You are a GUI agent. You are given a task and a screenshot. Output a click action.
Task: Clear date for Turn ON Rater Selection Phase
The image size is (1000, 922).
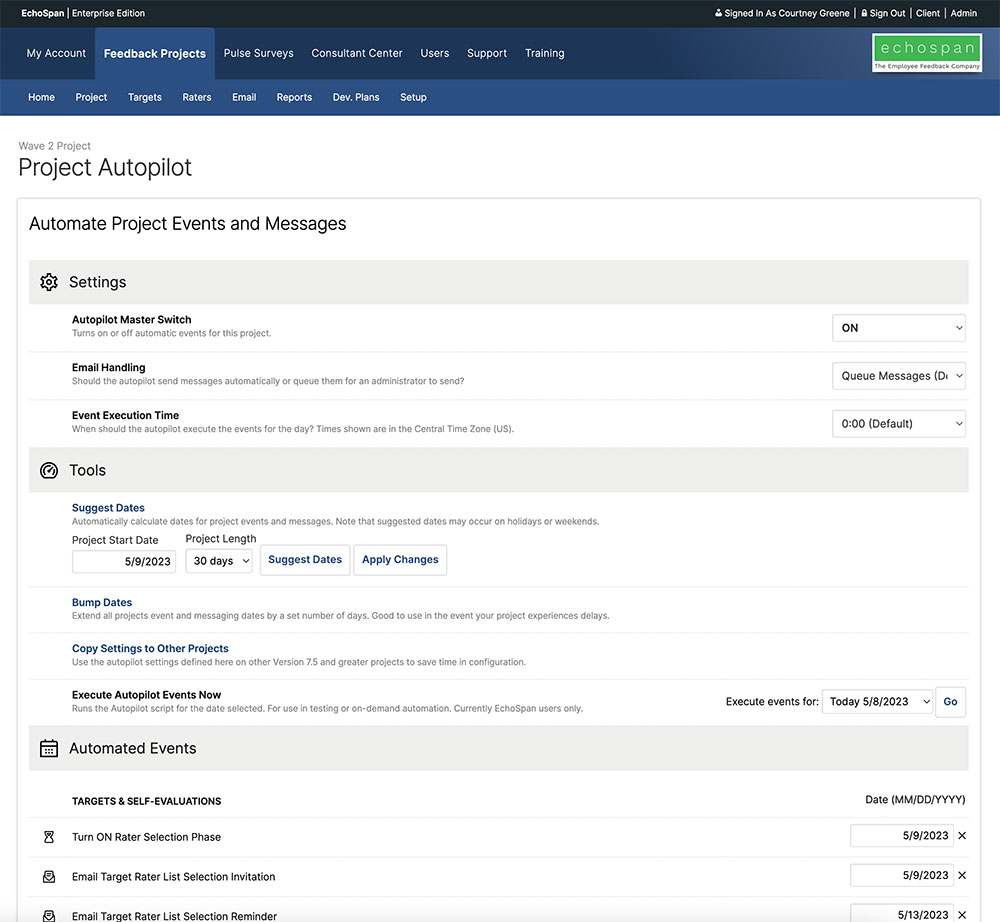pos(962,836)
